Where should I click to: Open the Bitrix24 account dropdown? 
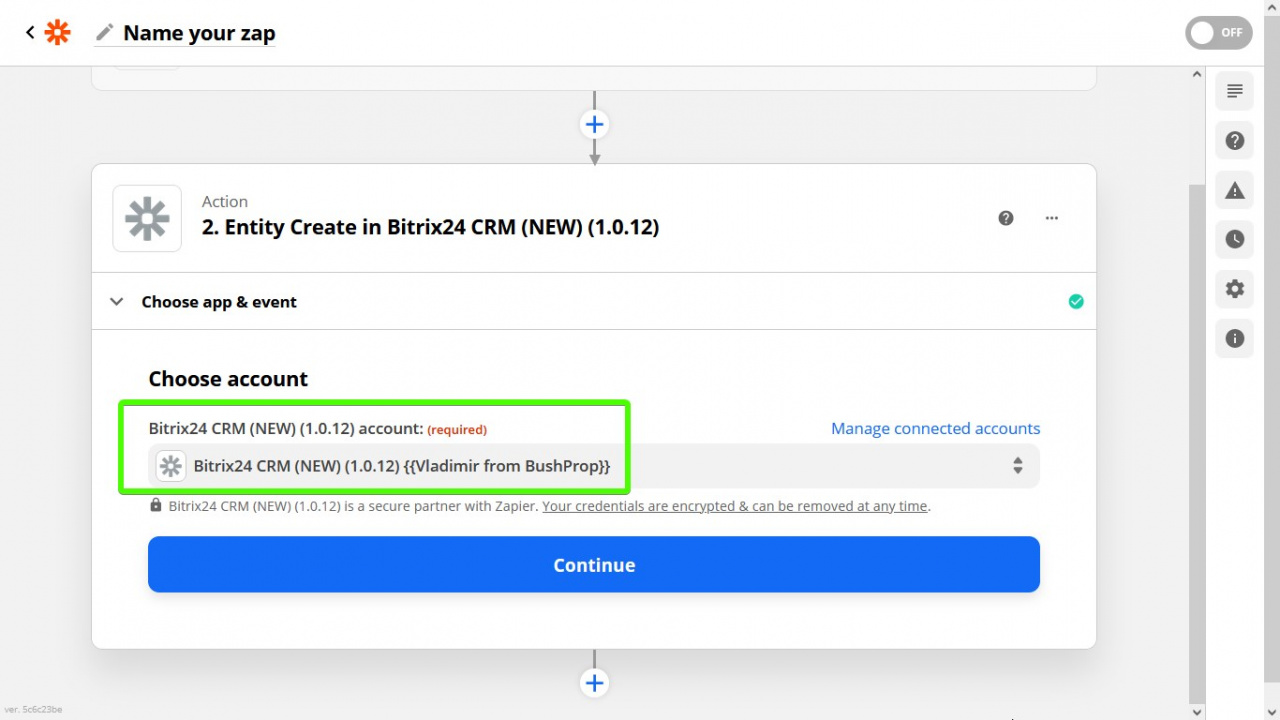click(x=594, y=466)
